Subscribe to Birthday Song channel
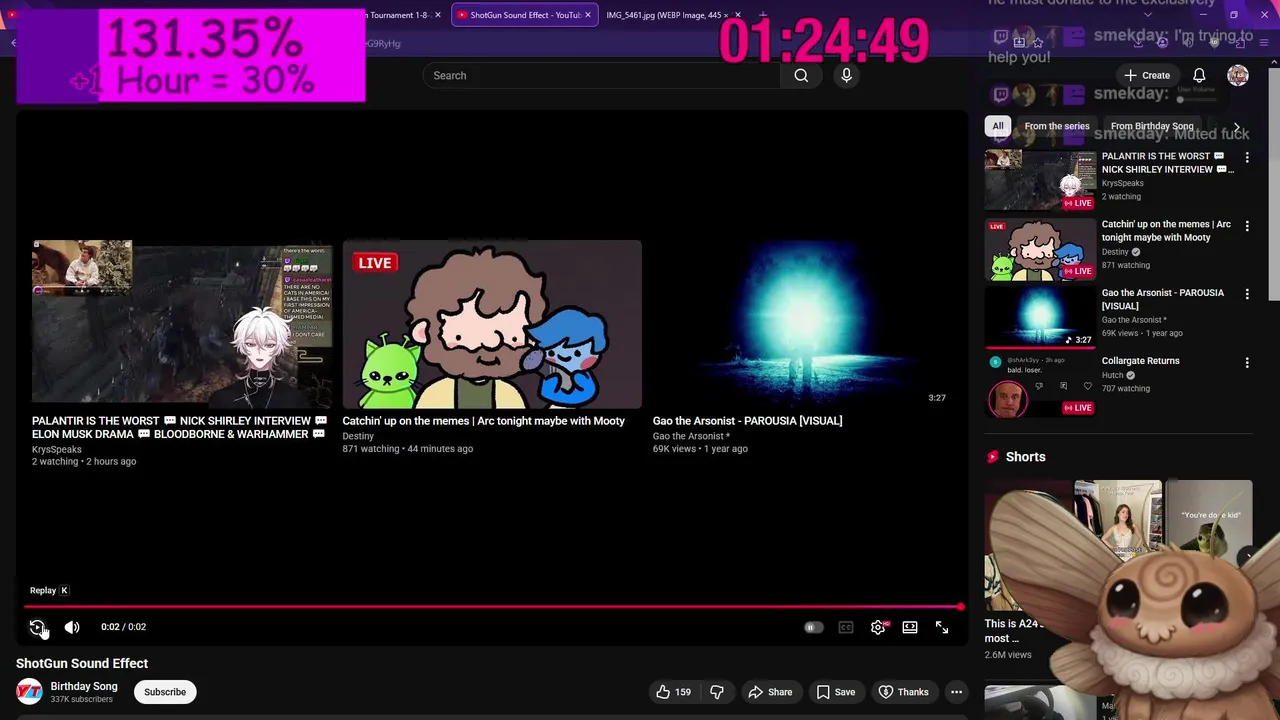Image resolution: width=1280 pixels, height=720 pixels. coord(165,692)
